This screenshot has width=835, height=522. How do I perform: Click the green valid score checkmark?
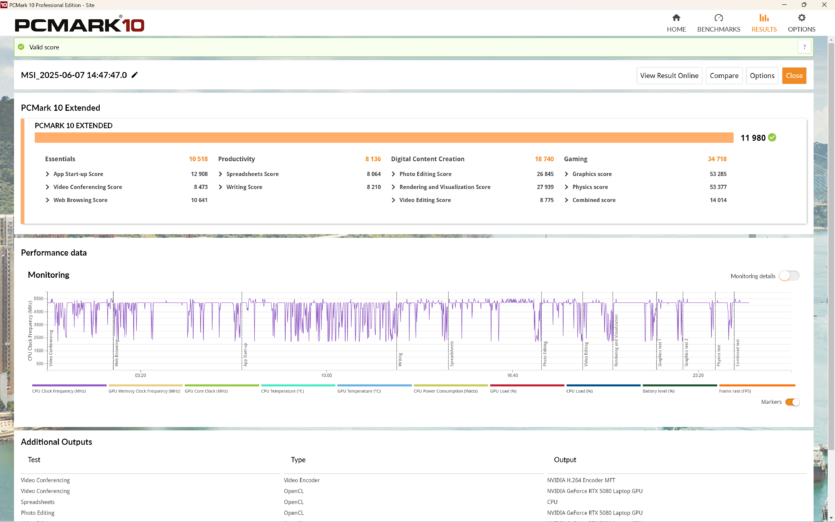21,47
